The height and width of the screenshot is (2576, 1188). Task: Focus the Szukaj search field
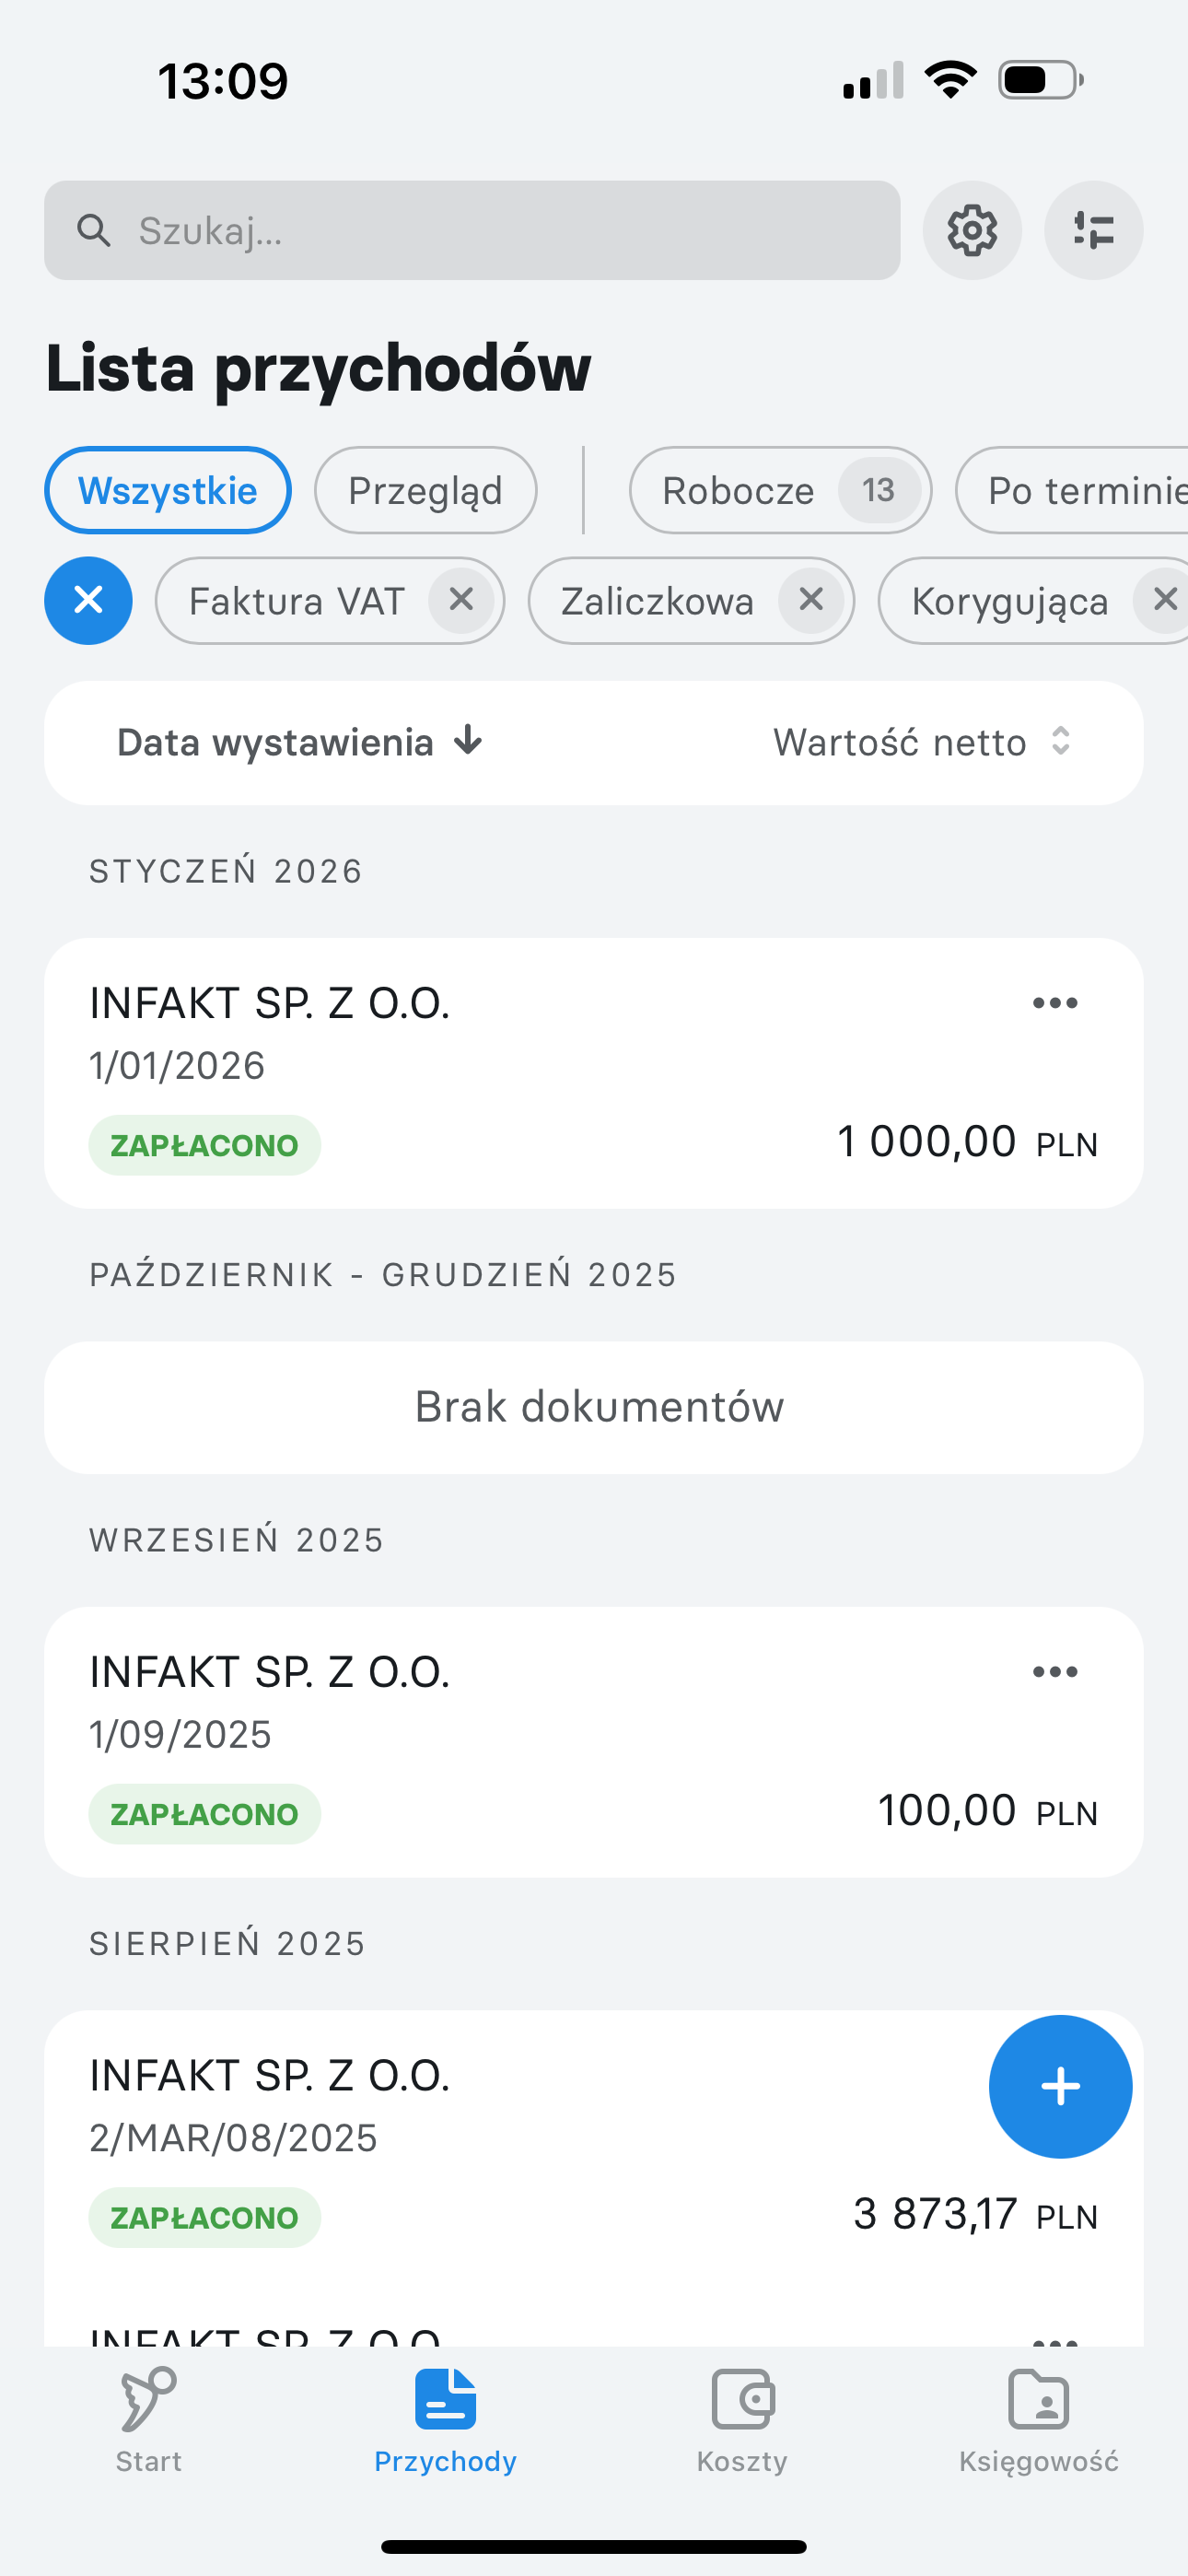[x=472, y=230]
